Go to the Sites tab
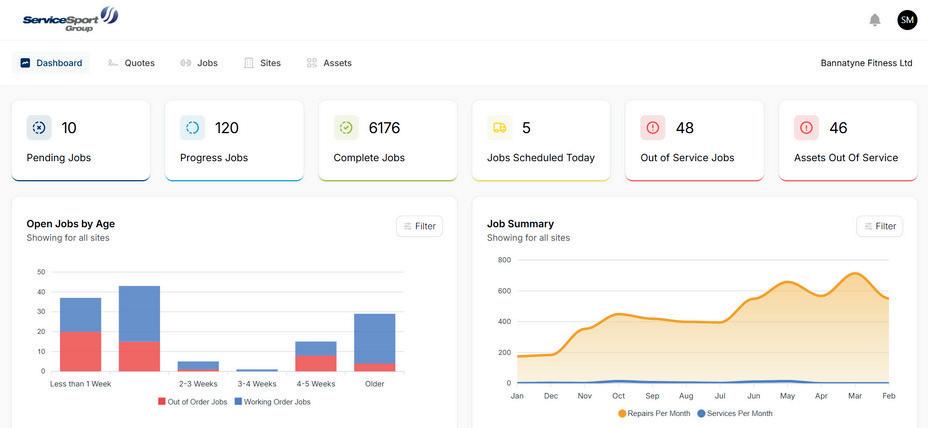Screen dimensions: 928x428 263,63
